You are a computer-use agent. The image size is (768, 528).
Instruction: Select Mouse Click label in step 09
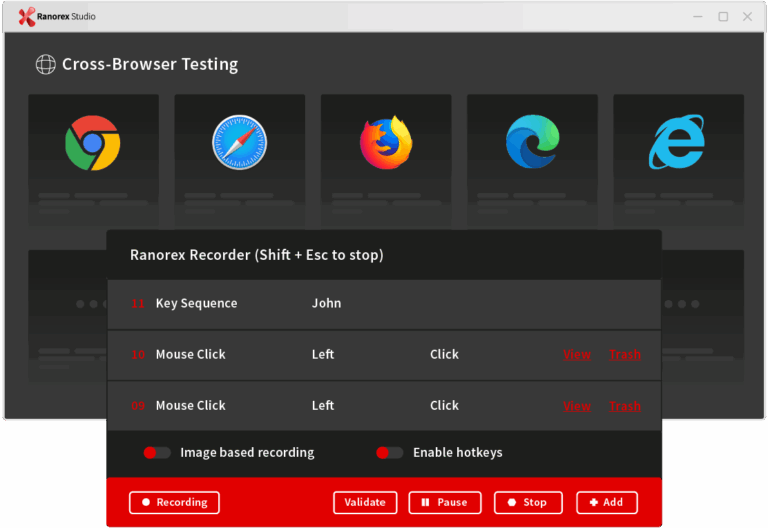[x=191, y=406]
